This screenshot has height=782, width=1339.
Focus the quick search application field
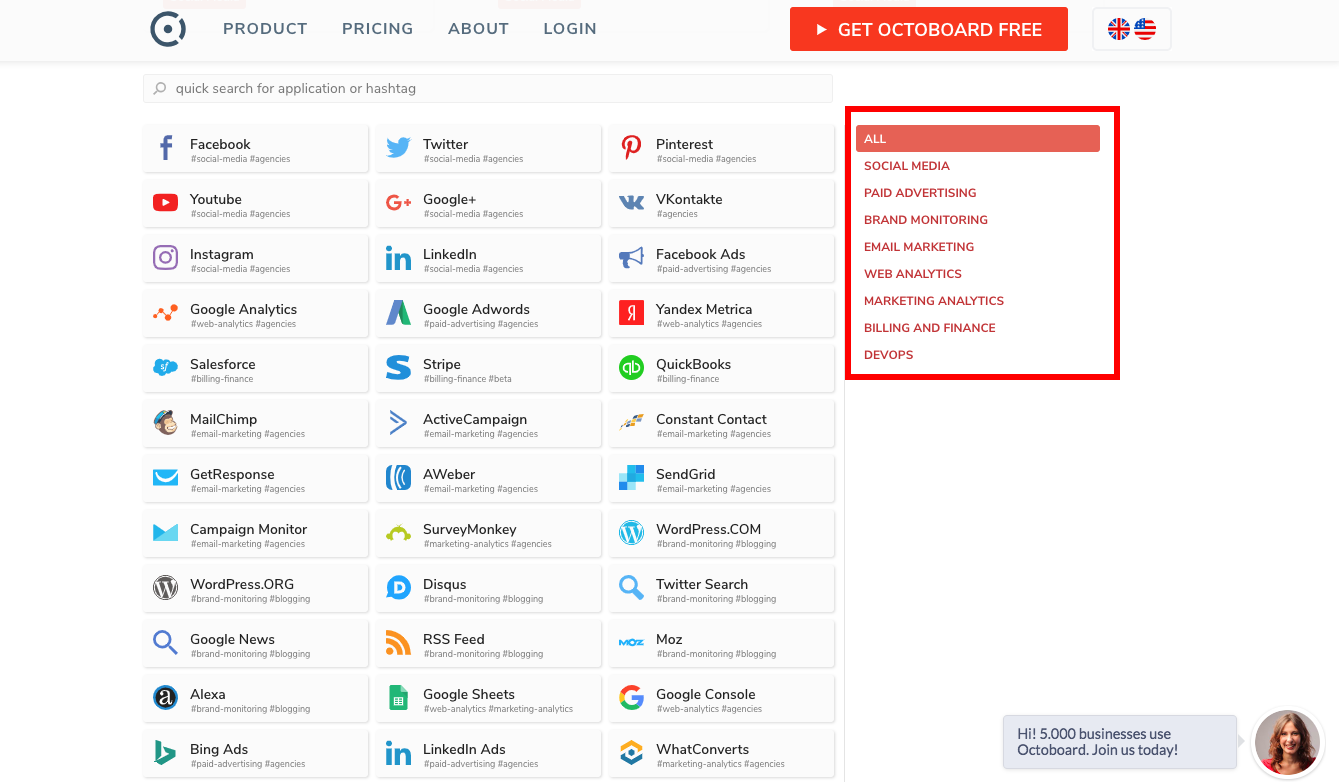pos(488,88)
